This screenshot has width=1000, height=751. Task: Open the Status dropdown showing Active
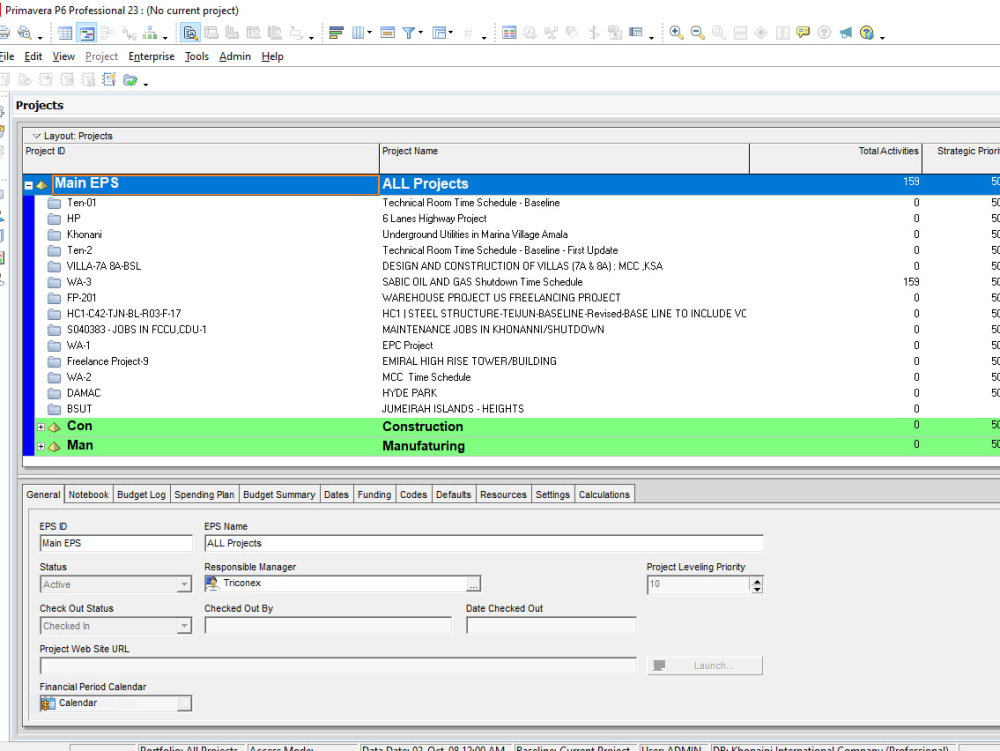[x=184, y=585]
